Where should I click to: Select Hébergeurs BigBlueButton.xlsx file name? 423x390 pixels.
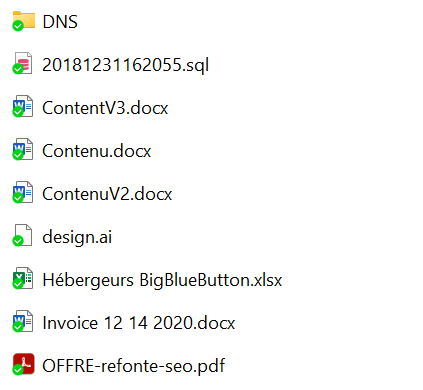162,280
